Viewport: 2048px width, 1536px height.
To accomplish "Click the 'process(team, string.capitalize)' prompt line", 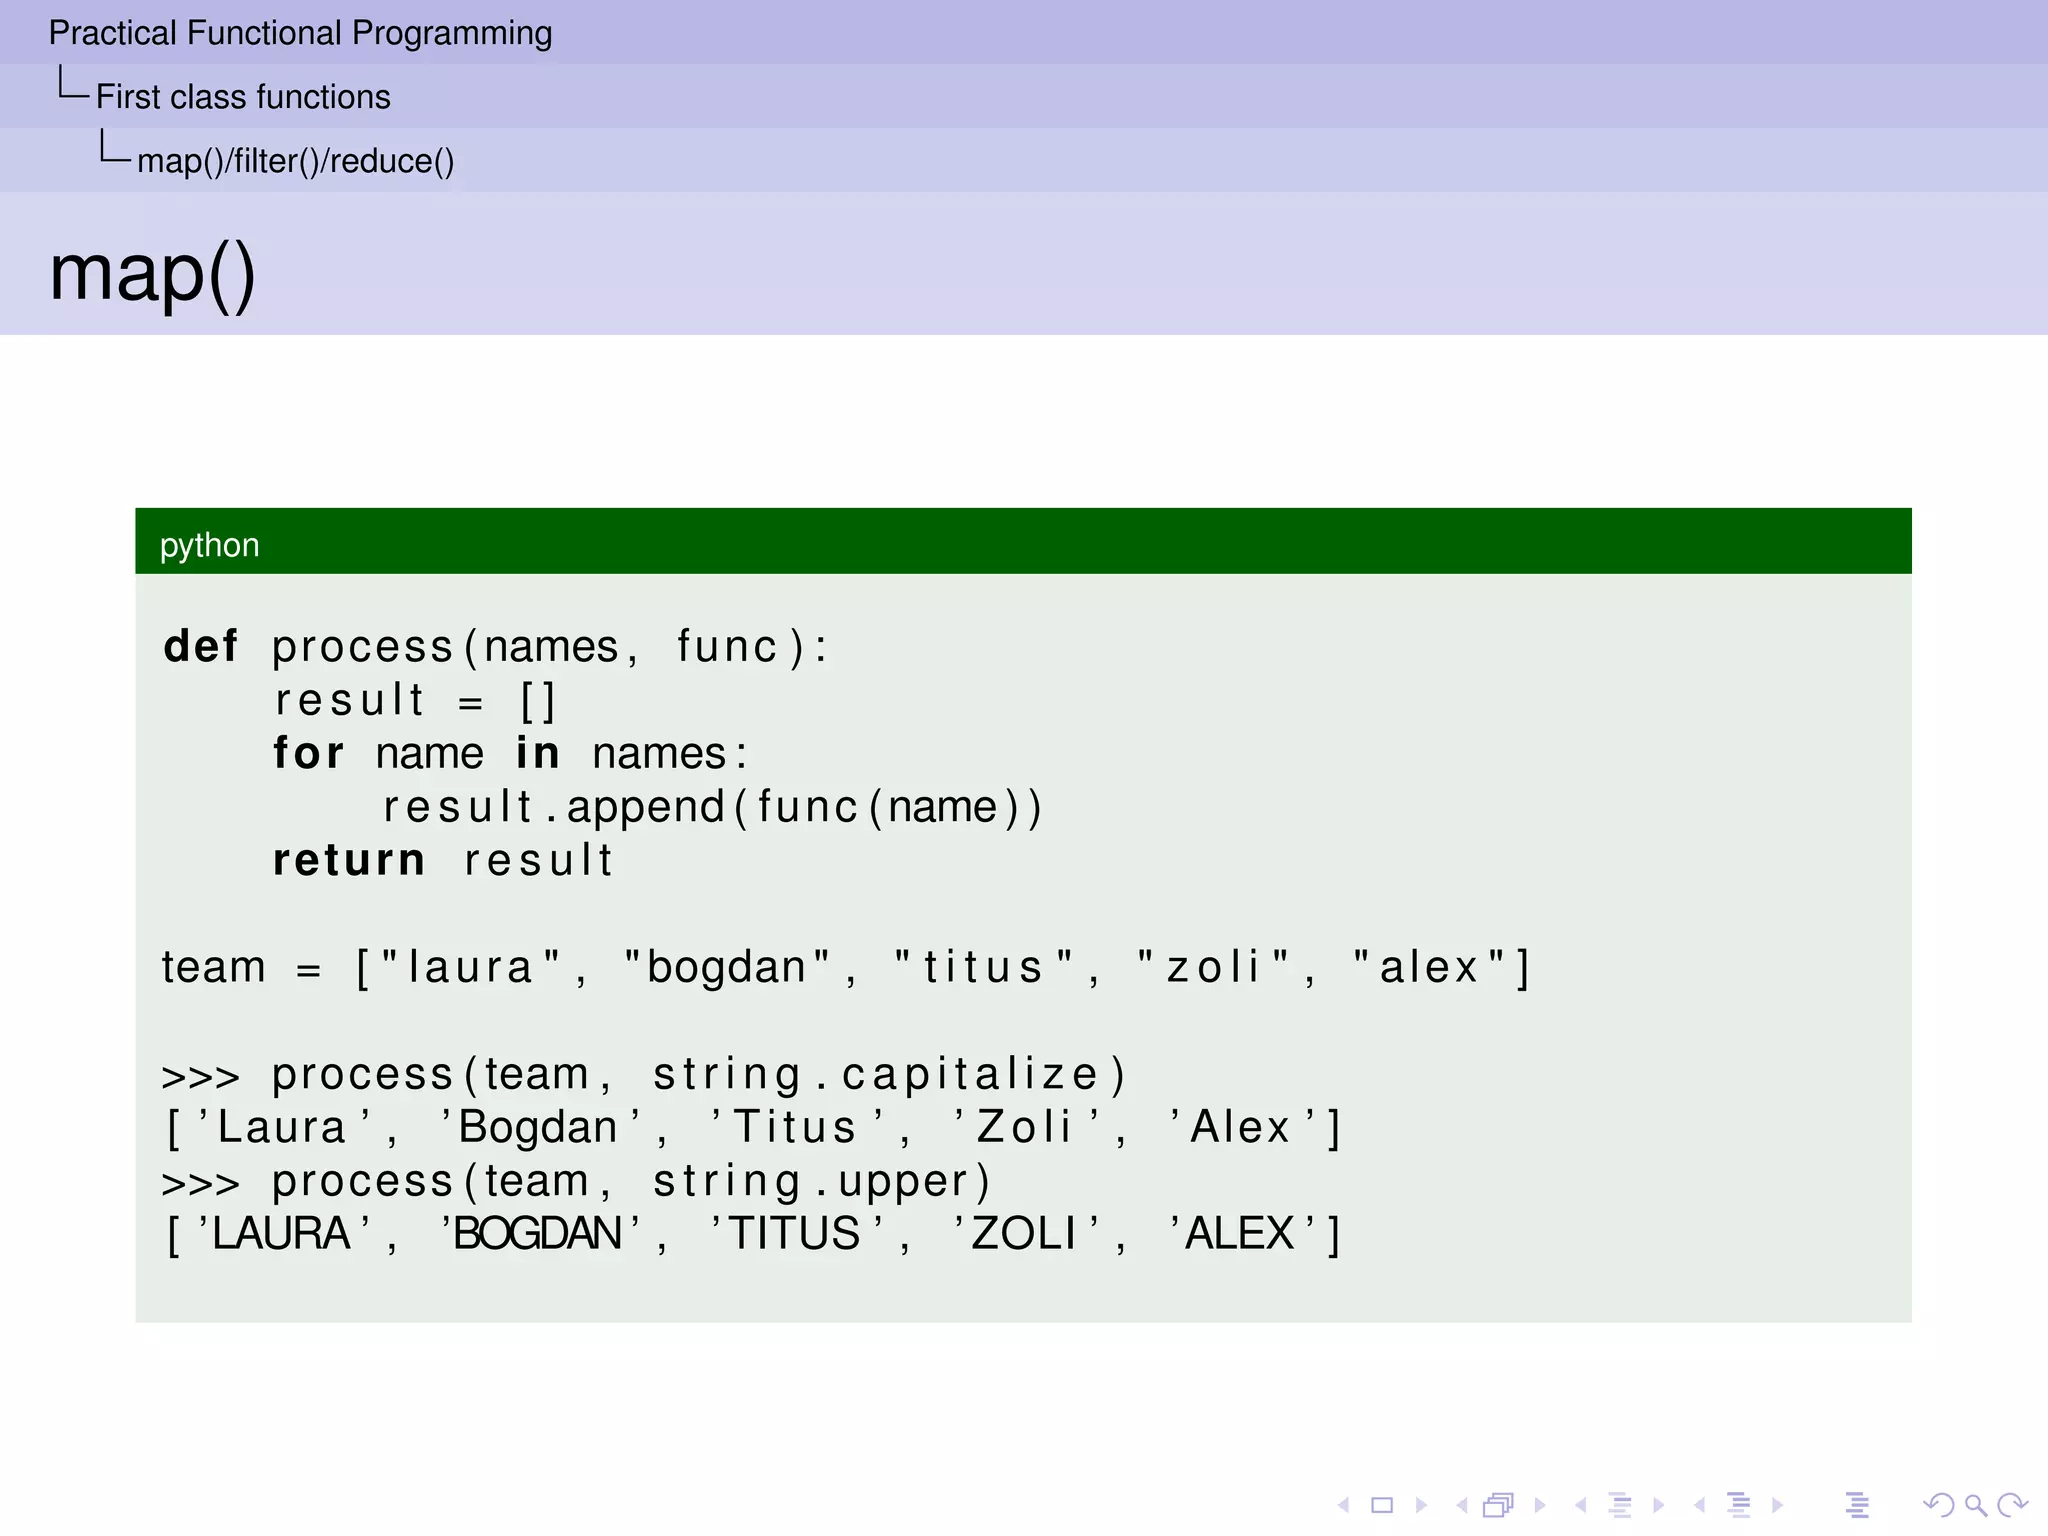I will pyautogui.click(x=644, y=1074).
